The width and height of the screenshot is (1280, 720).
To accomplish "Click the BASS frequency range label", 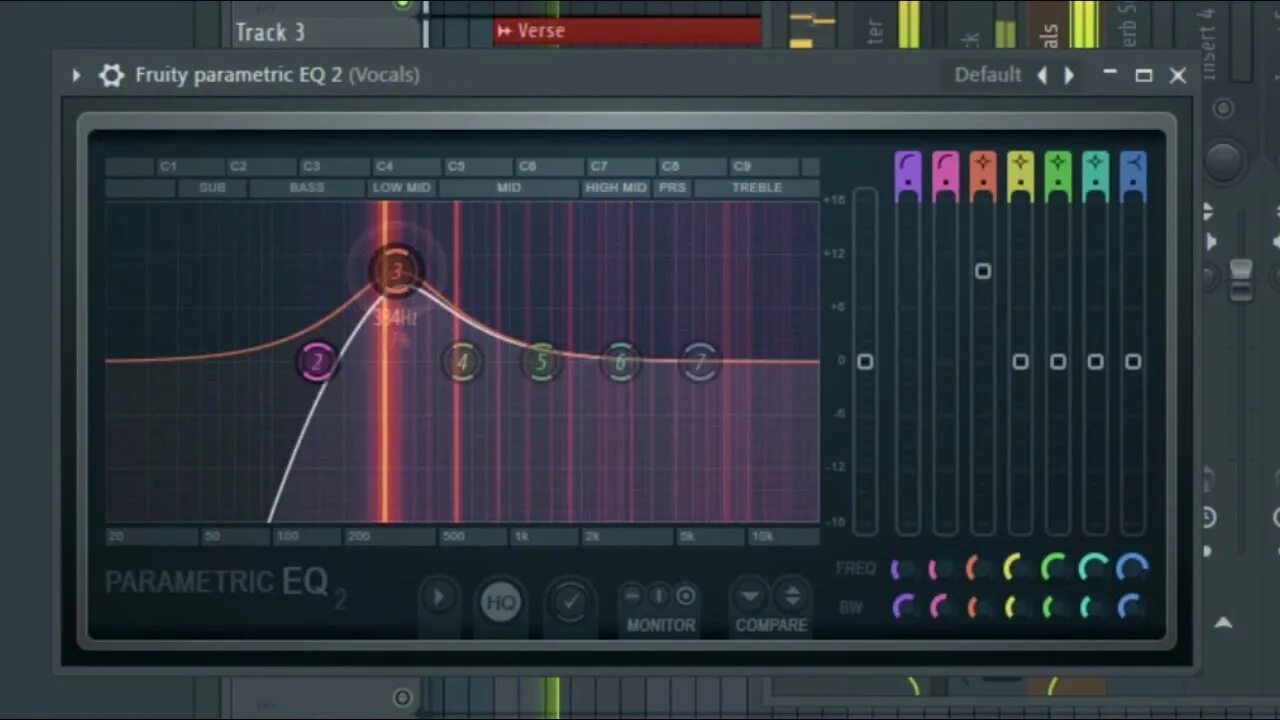I will click(x=307, y=188).
